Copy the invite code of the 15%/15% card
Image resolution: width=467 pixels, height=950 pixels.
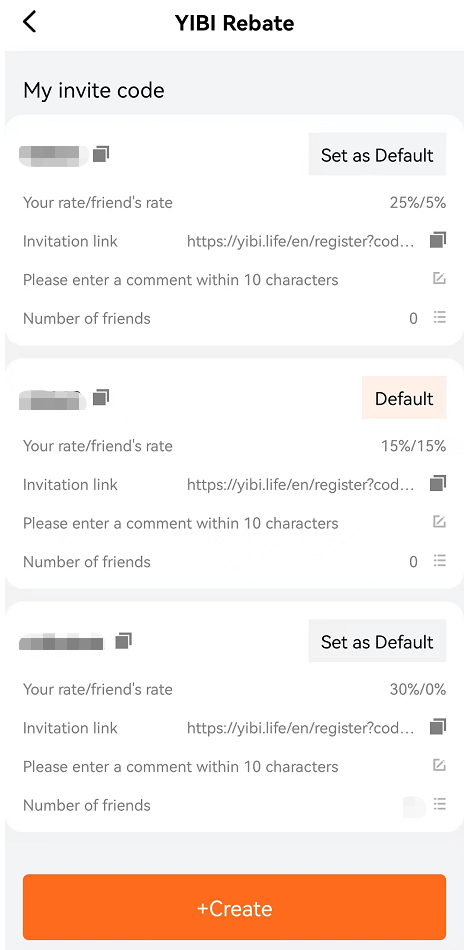pyautogui.click(x=101, y=397)
